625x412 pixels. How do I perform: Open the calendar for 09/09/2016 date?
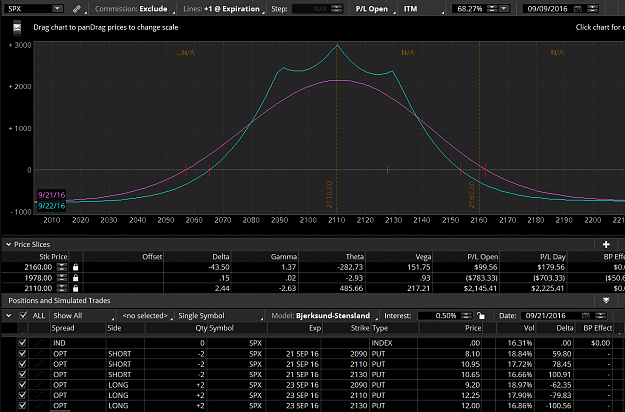[578, 9]
